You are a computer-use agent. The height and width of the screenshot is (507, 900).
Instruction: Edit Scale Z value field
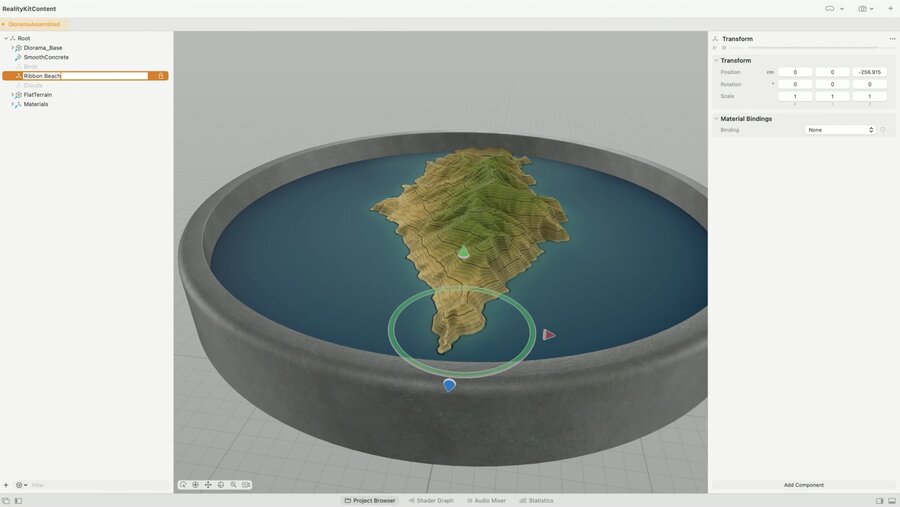(x=870, y=96)
